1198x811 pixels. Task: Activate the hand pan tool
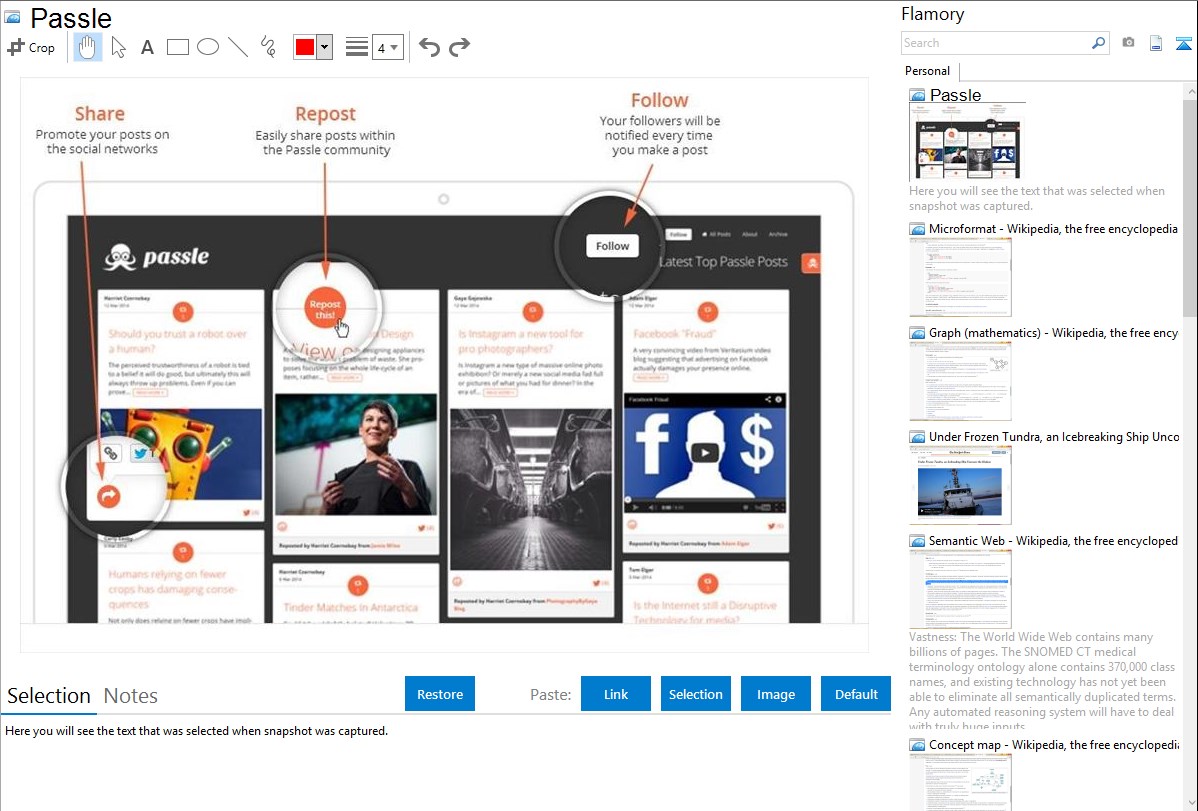coord(87,47)
